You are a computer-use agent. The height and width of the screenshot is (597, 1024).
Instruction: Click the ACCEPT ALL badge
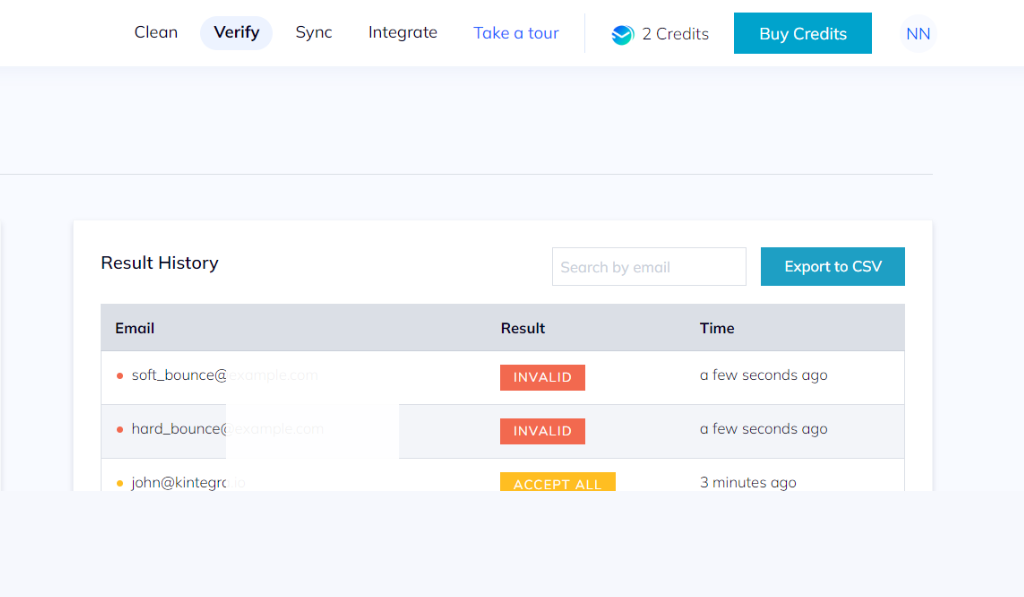[x=558, y=482]
